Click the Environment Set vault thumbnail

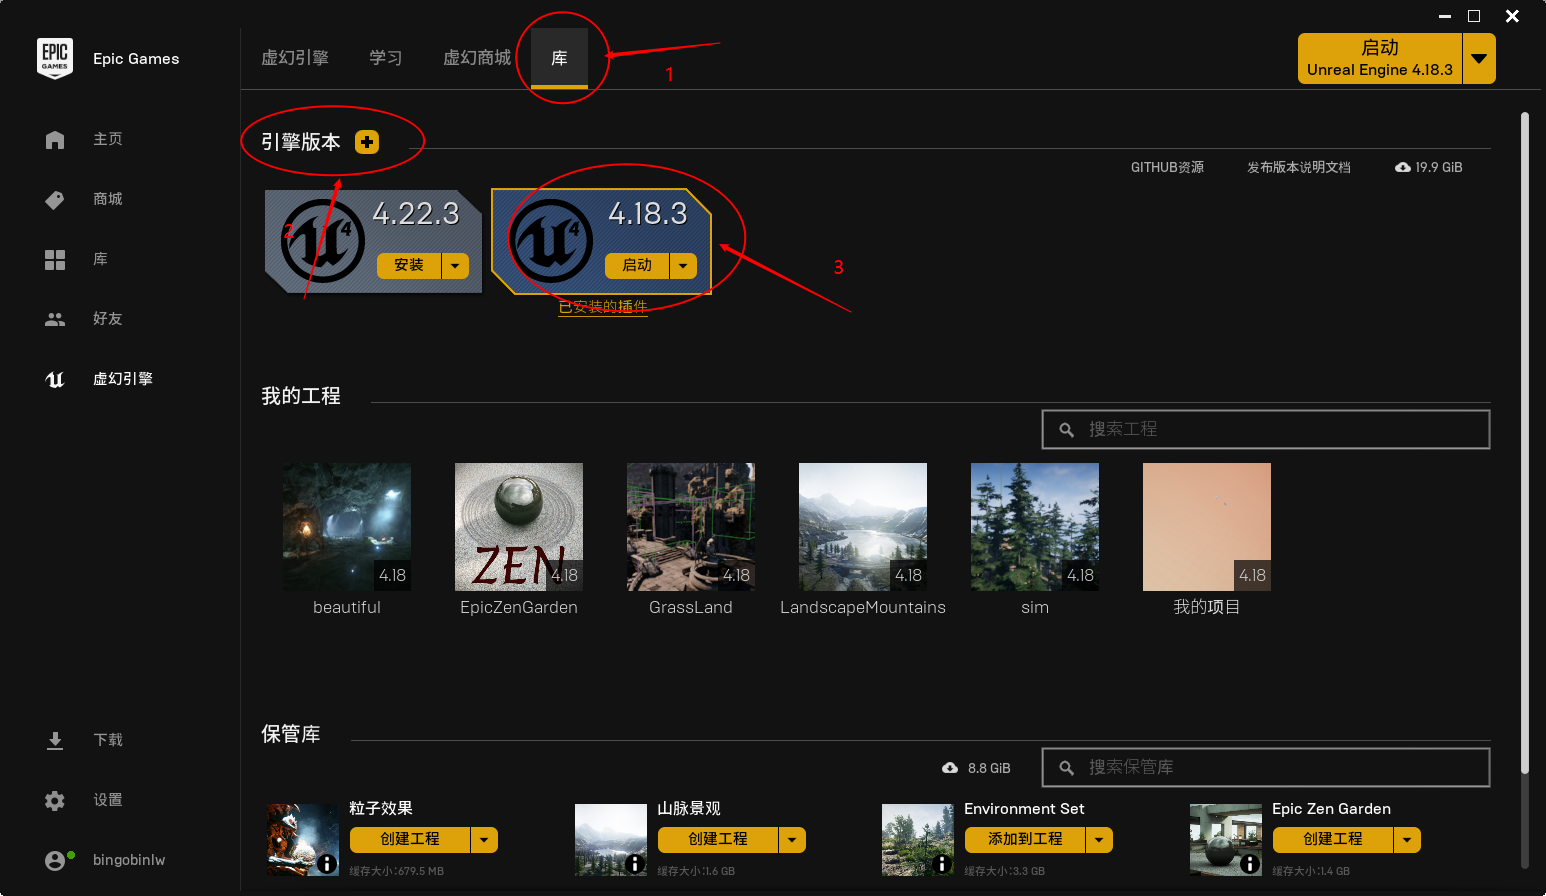pyautogui.click(x=918, y=840)
